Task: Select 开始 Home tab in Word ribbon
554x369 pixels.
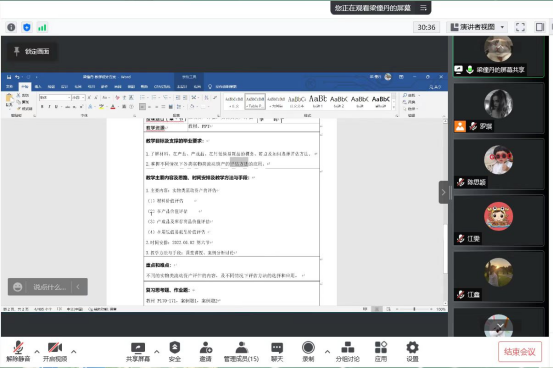Action: pyautogui.click(x=25, y=86)
